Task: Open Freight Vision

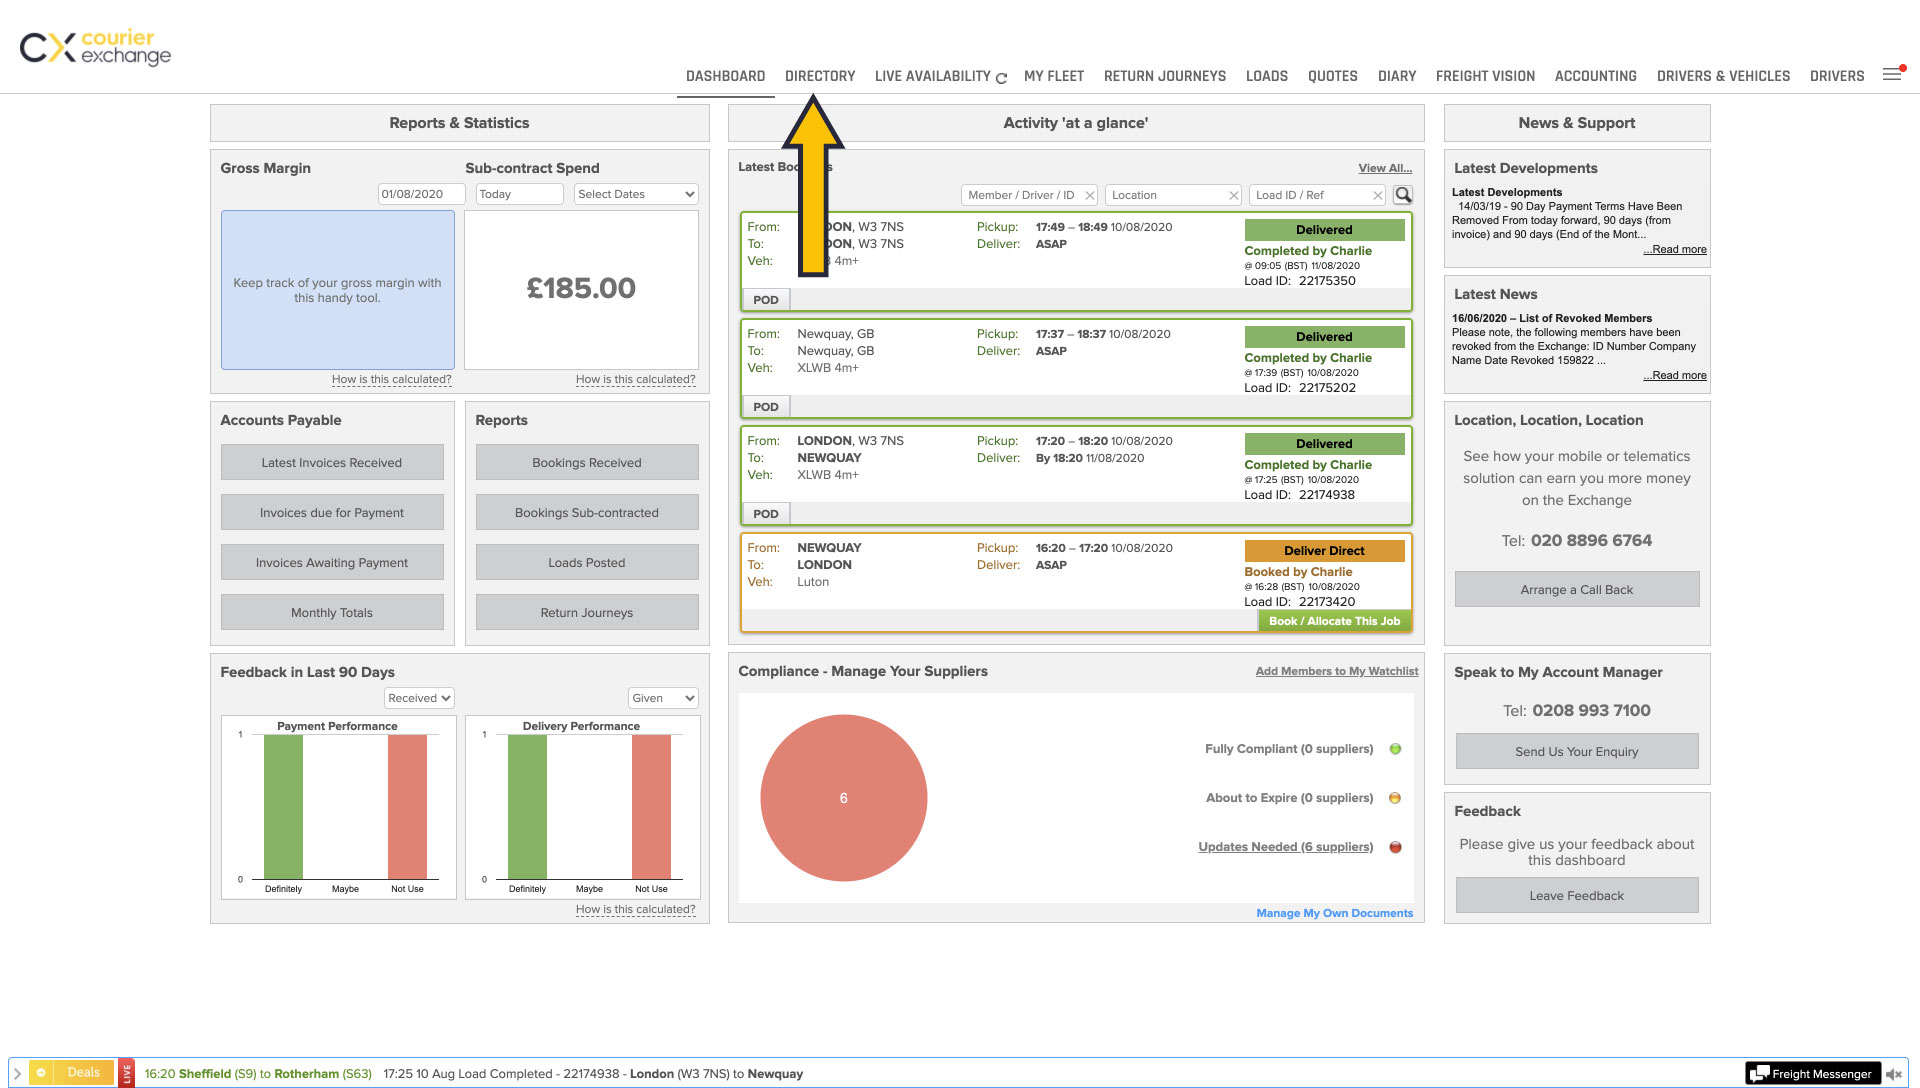Action: tap(1485, 76)
